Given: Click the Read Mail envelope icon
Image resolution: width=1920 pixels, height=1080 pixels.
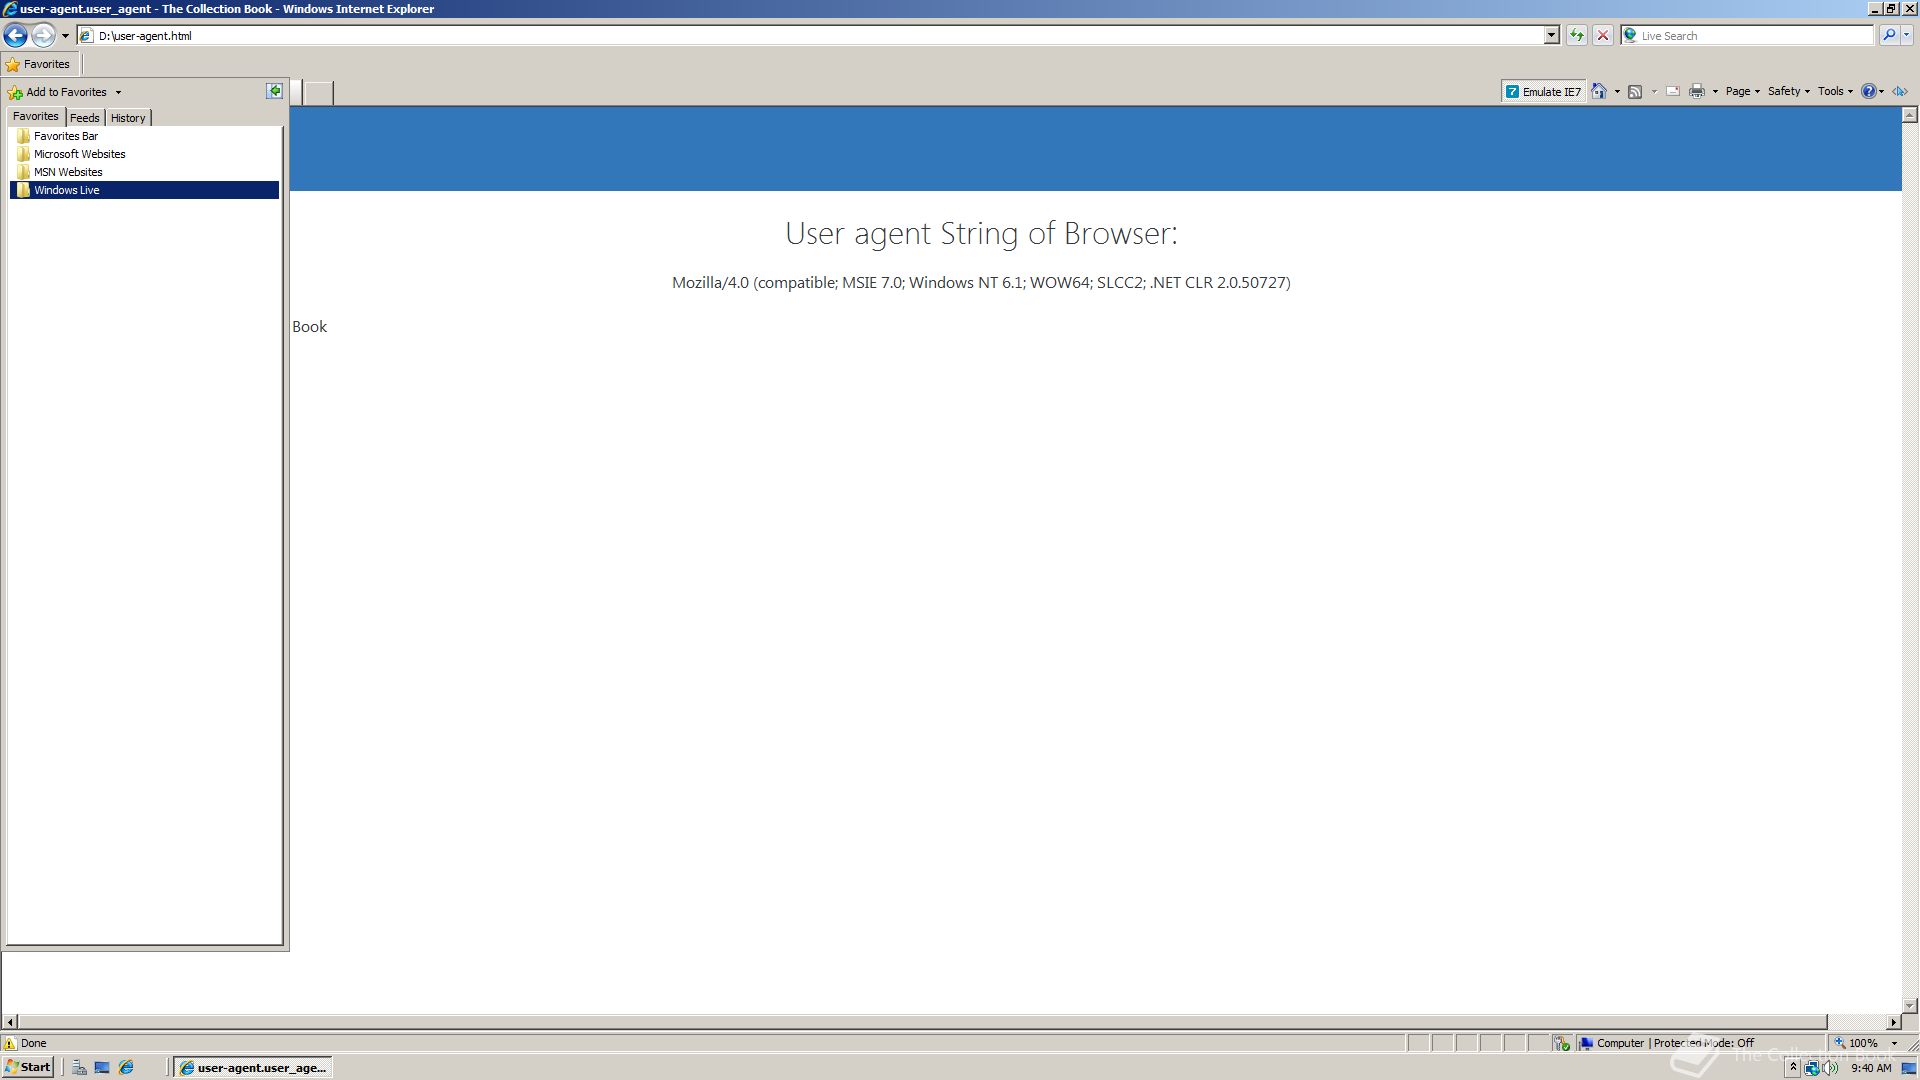Looking at the screenshot, I should tap(1673, 92).
